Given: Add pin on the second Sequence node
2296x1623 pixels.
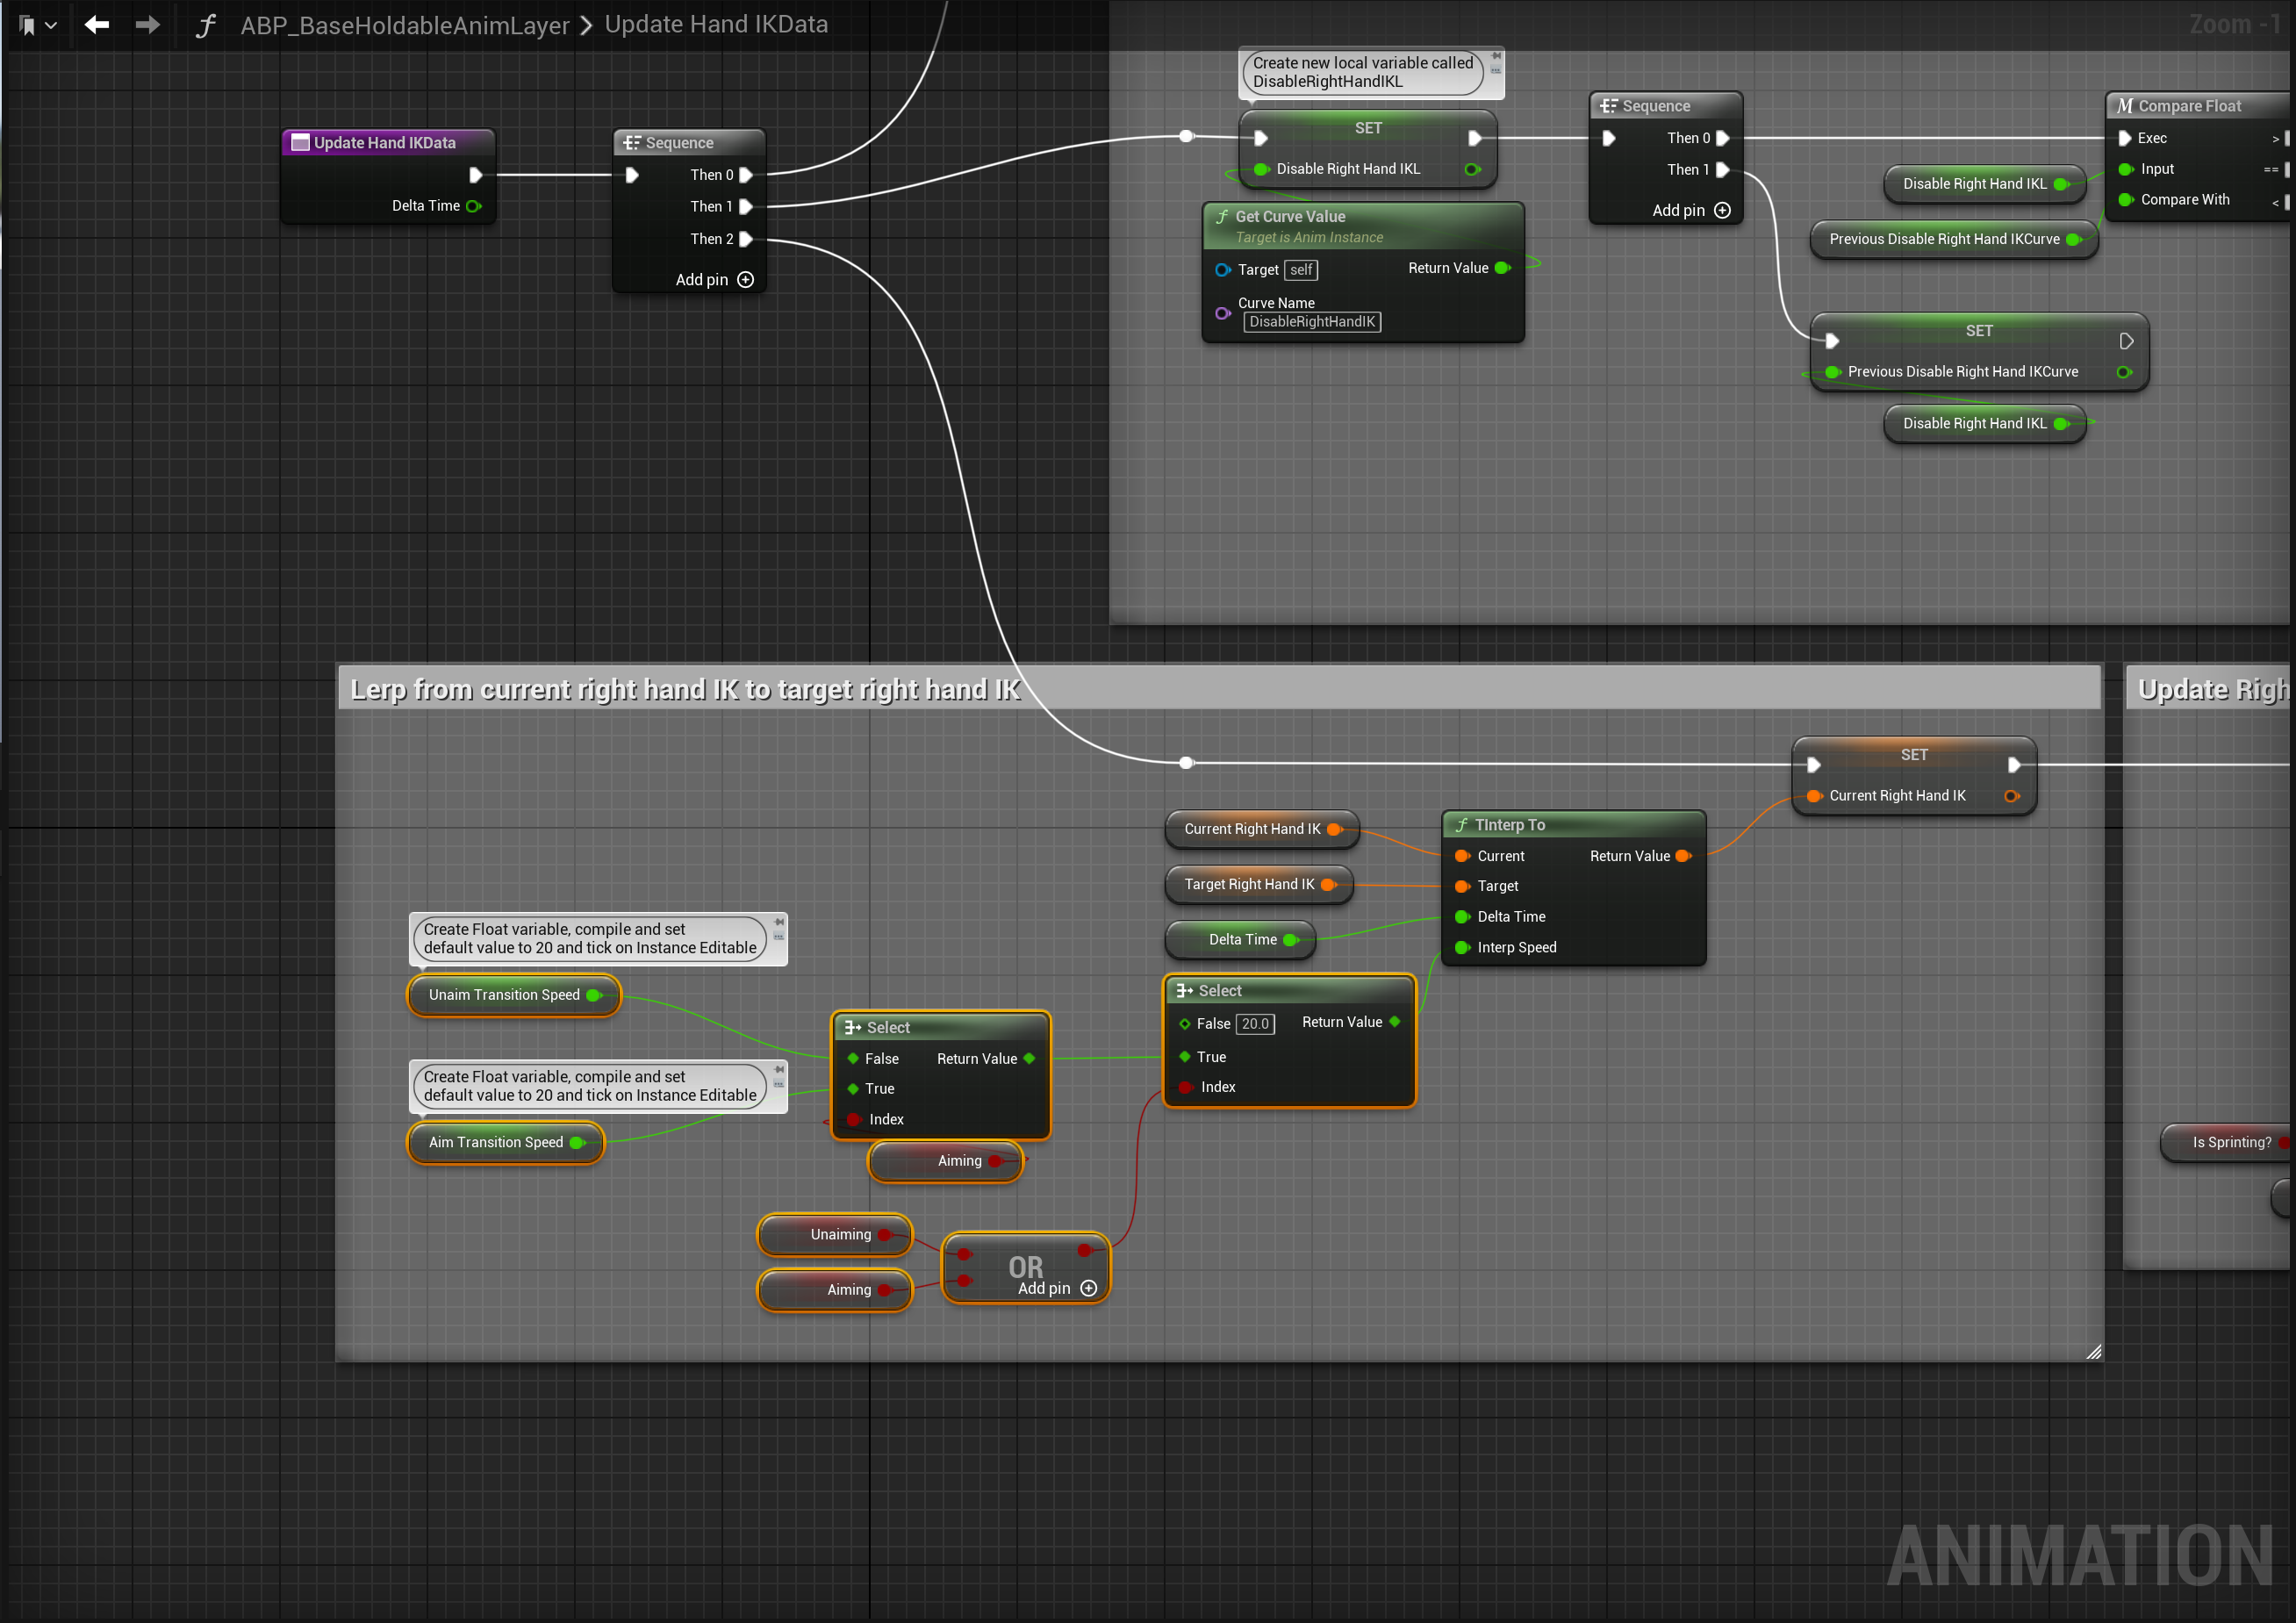Looking at the screenshot, I should click(x=1722, y=210).
